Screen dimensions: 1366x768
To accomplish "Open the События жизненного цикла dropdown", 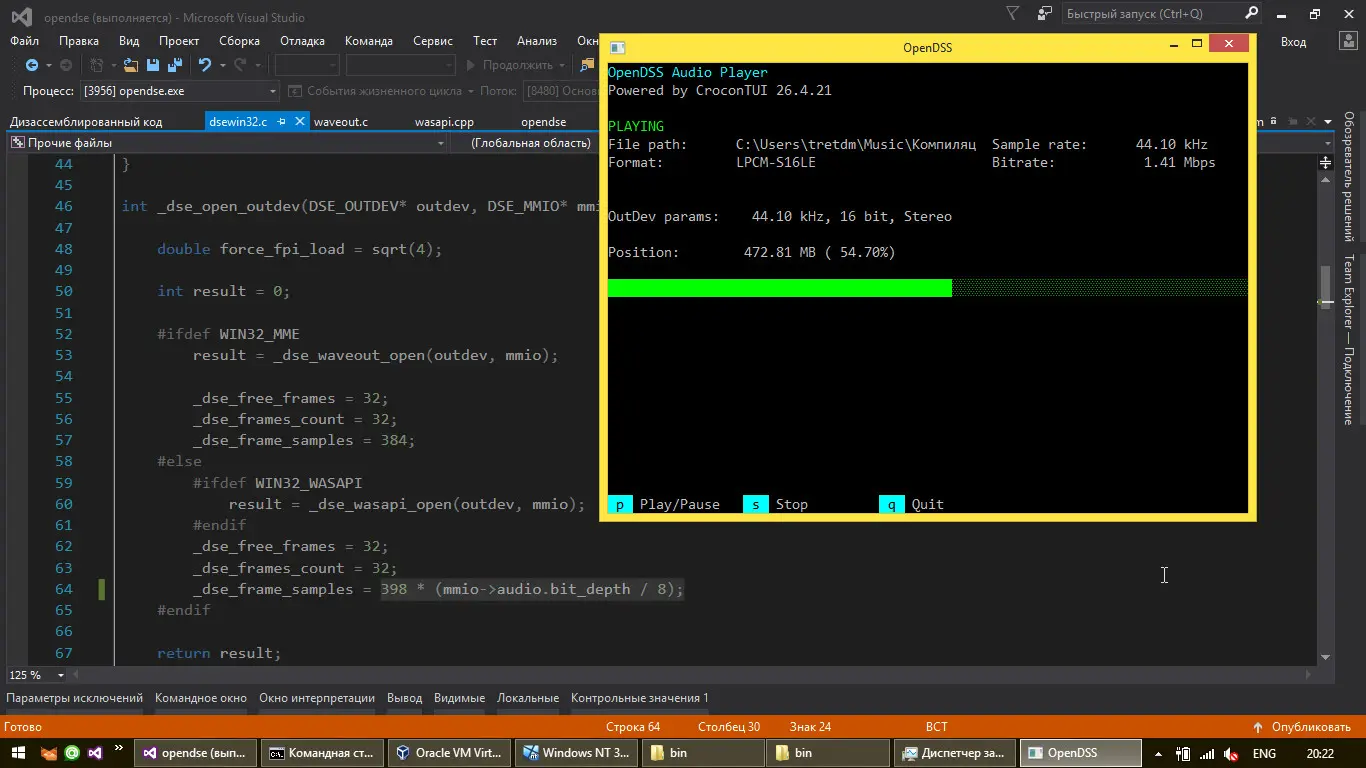I will click(x=470, y=91).
